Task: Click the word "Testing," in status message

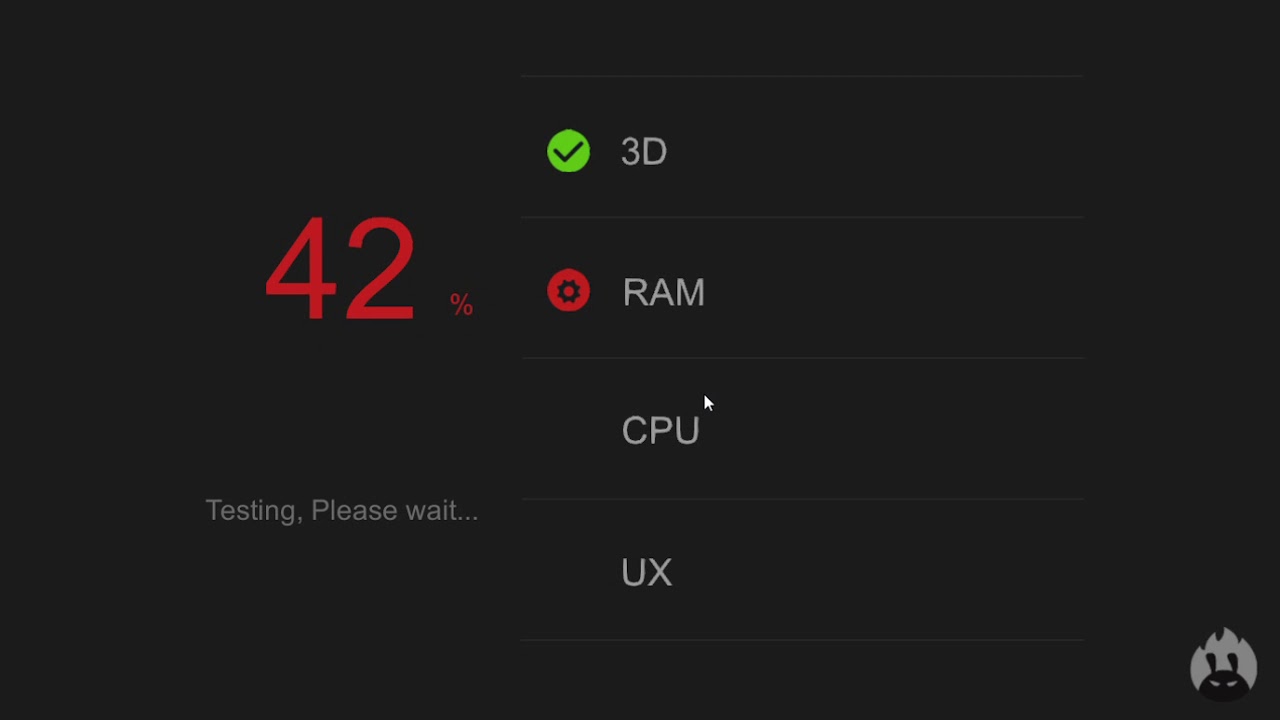Action: (253, 510)
